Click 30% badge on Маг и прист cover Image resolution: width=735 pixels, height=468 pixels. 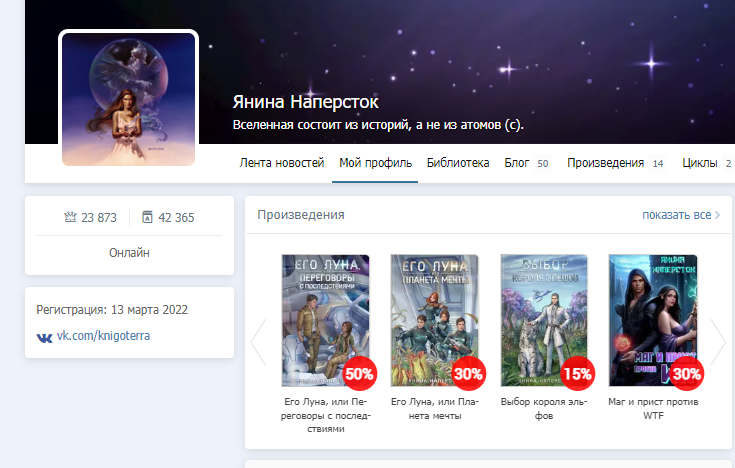[687, 374]
